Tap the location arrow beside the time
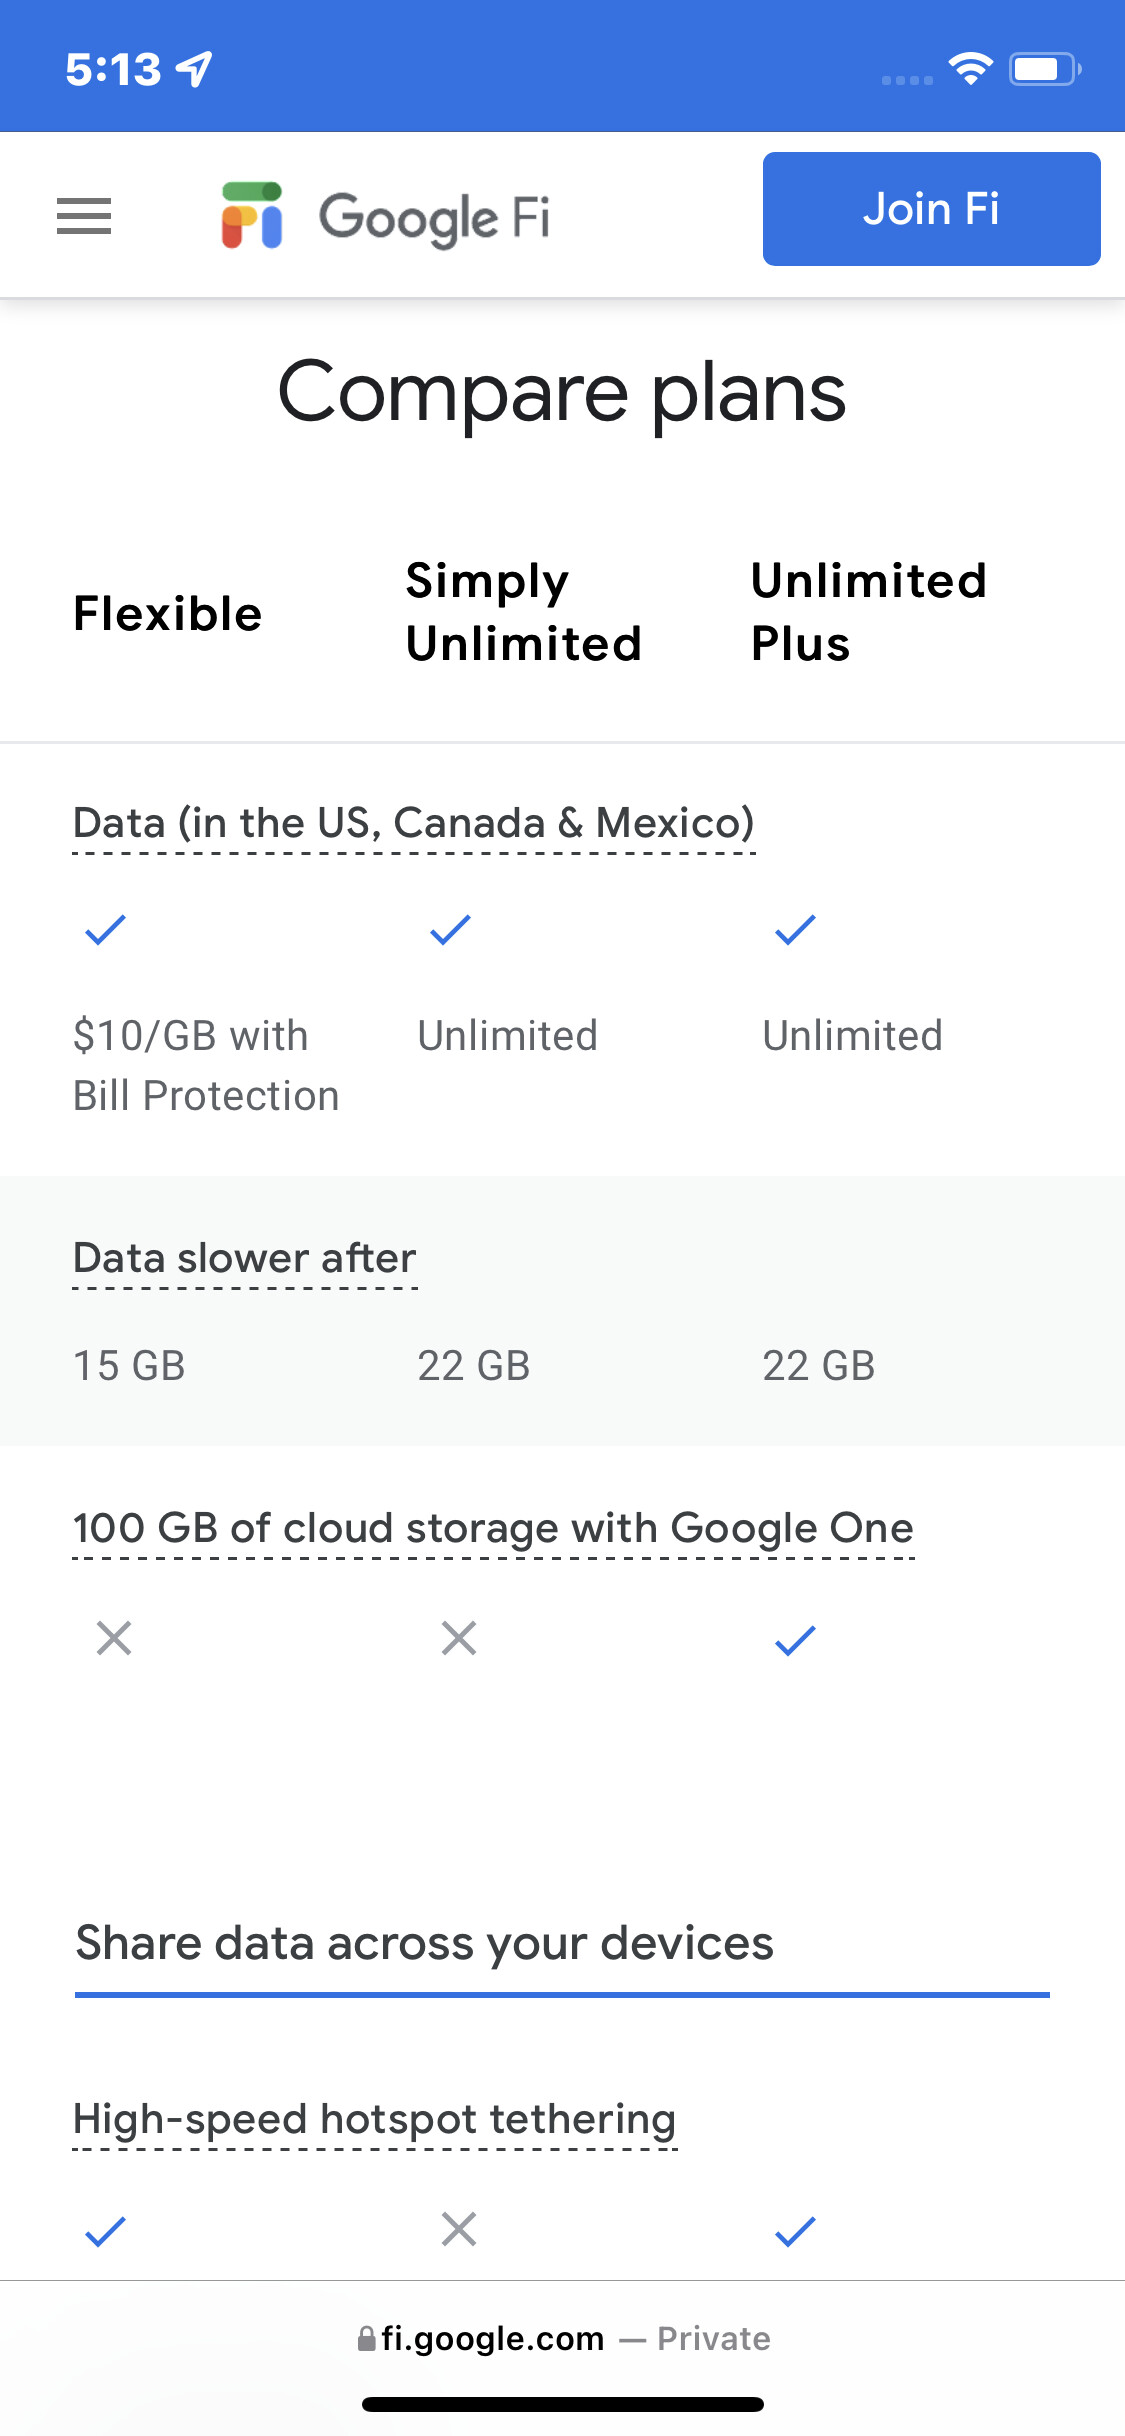This screenshot has height=2436, width=1125. click(194, 69)
